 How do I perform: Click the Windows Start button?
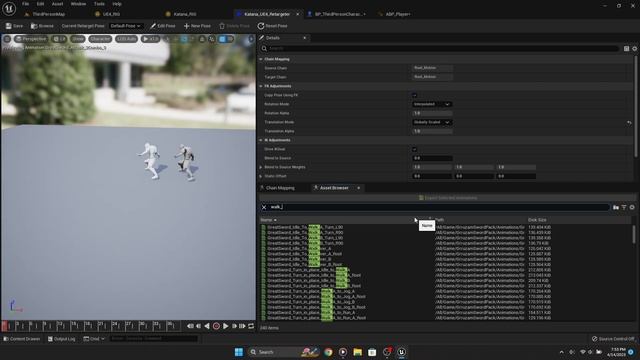239,352
